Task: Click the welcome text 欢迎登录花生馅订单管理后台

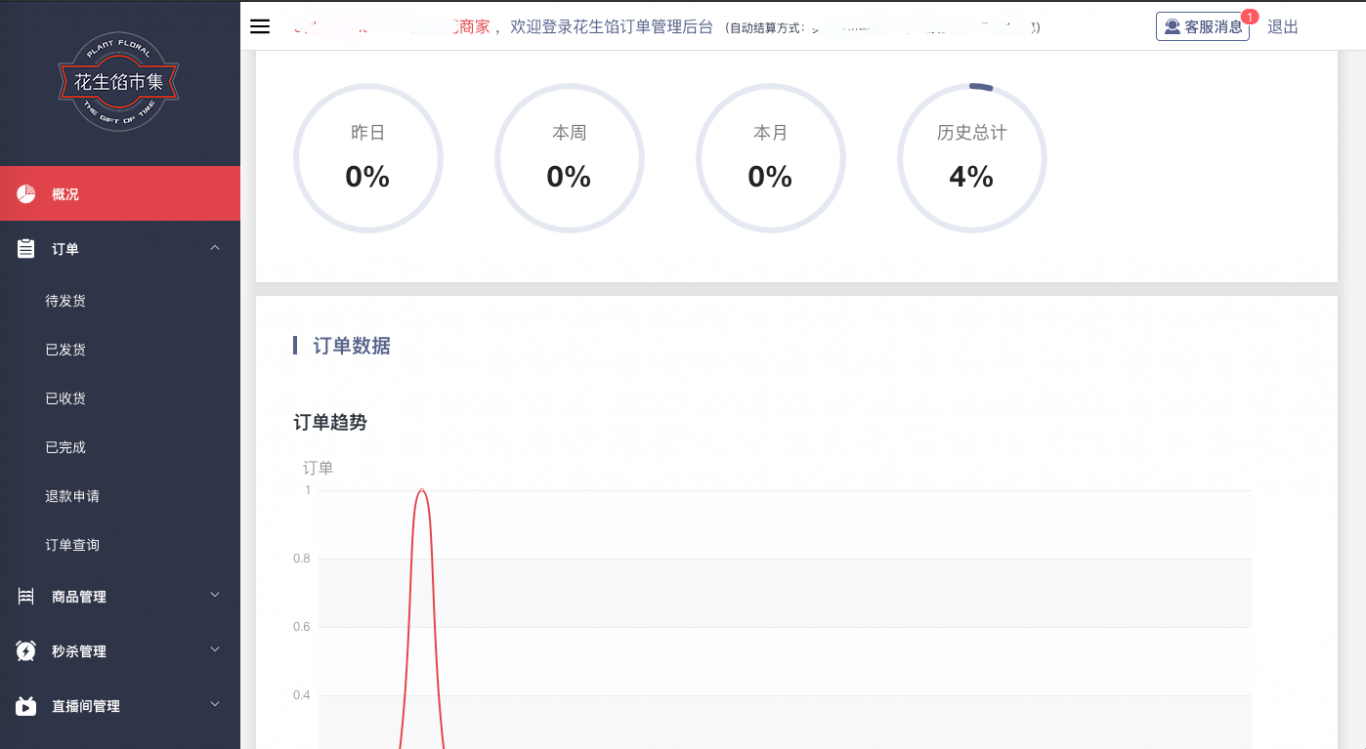Action: [x=612, y=27]
